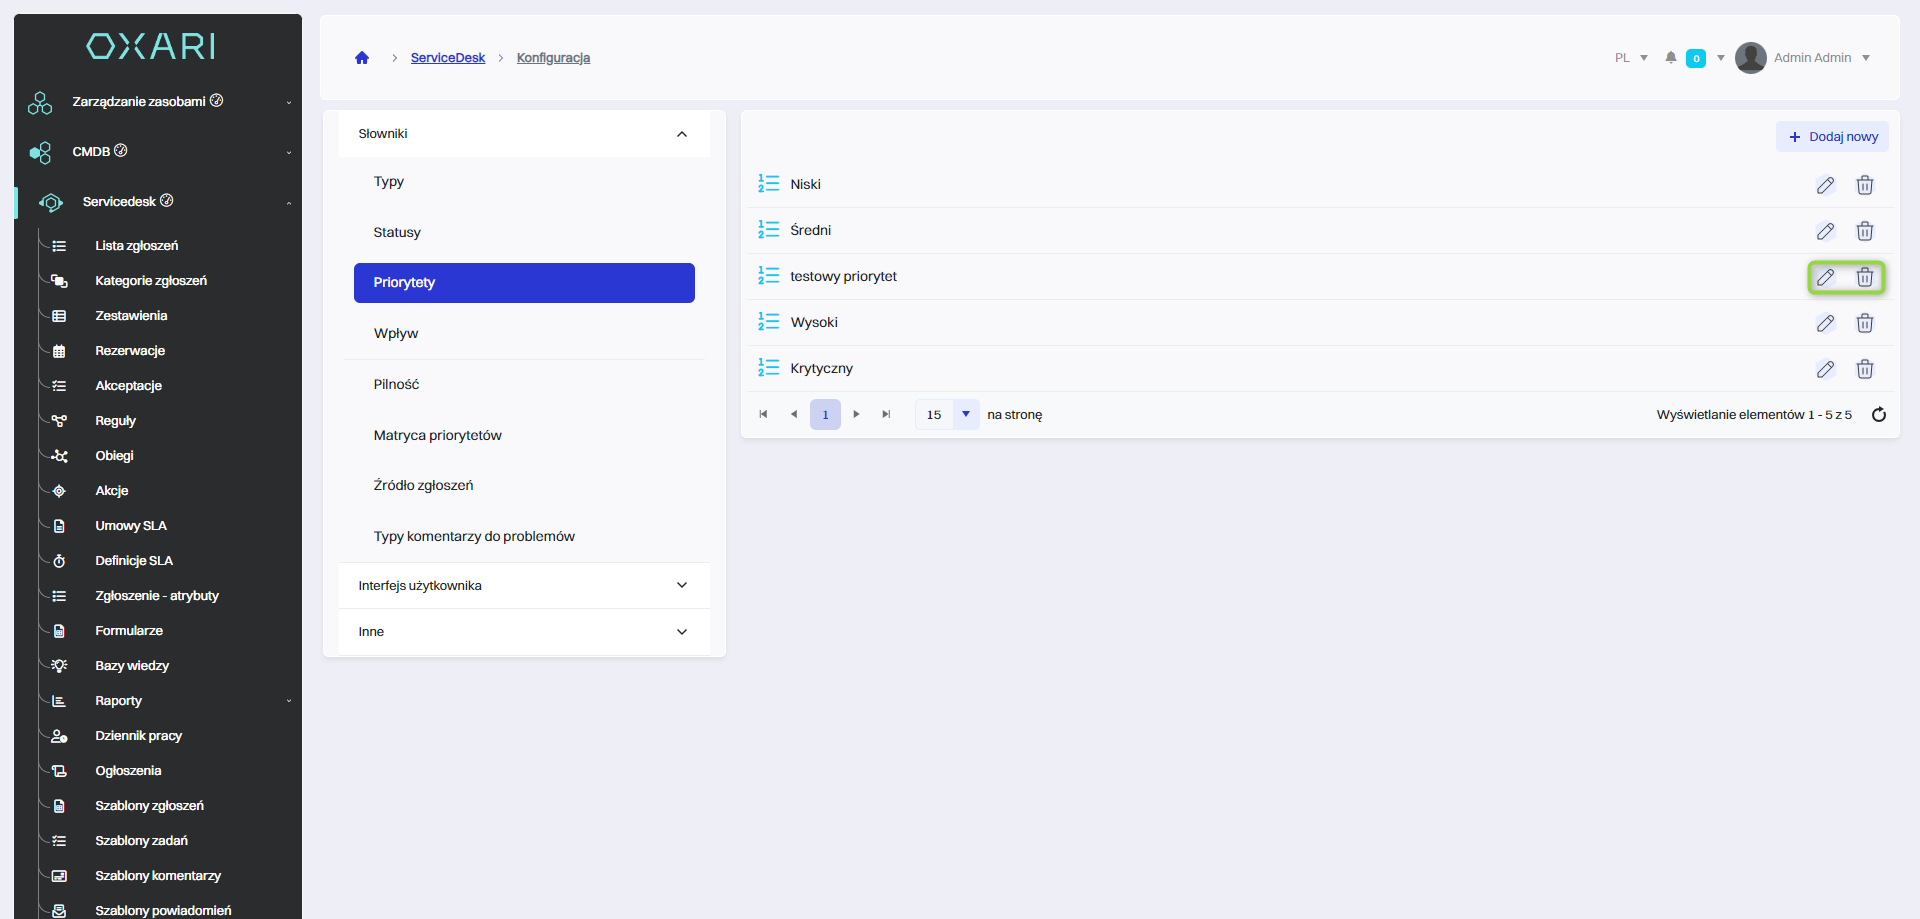Select Statusy in dictionary menu
Image resolution: width=1920 pixels, height=919 pixels.
click(x=397, y=232)
